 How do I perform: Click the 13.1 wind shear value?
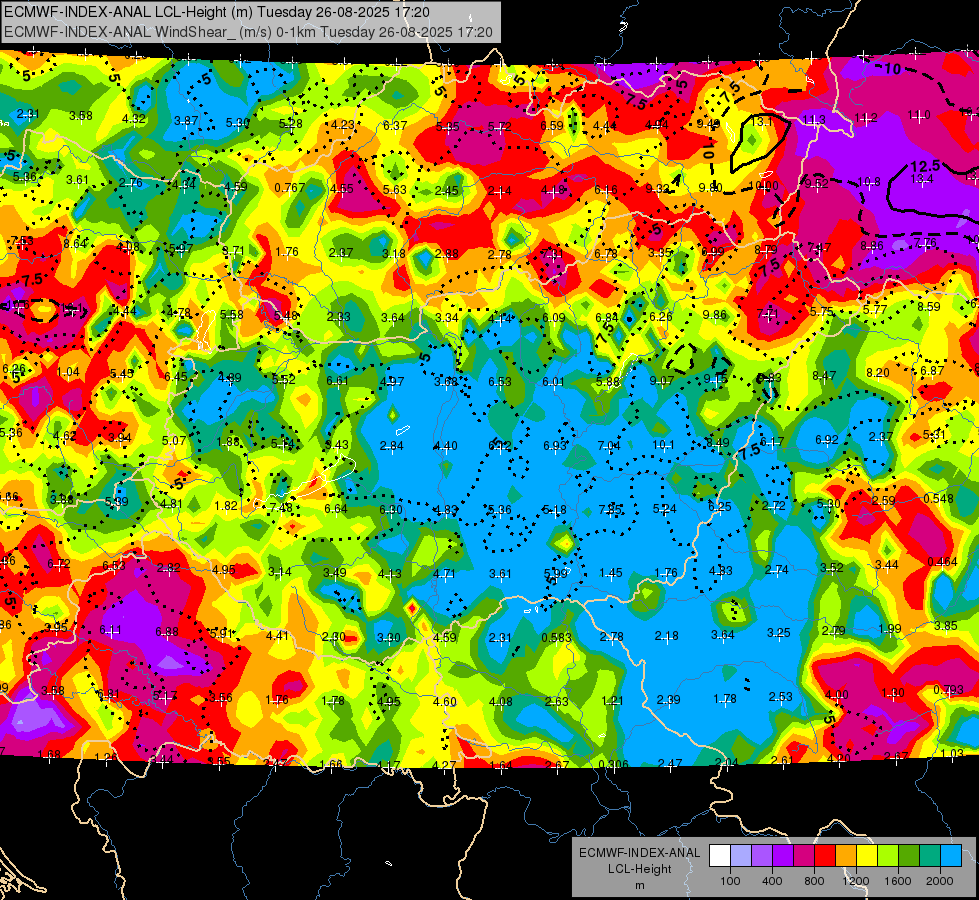tap(762, 121)
